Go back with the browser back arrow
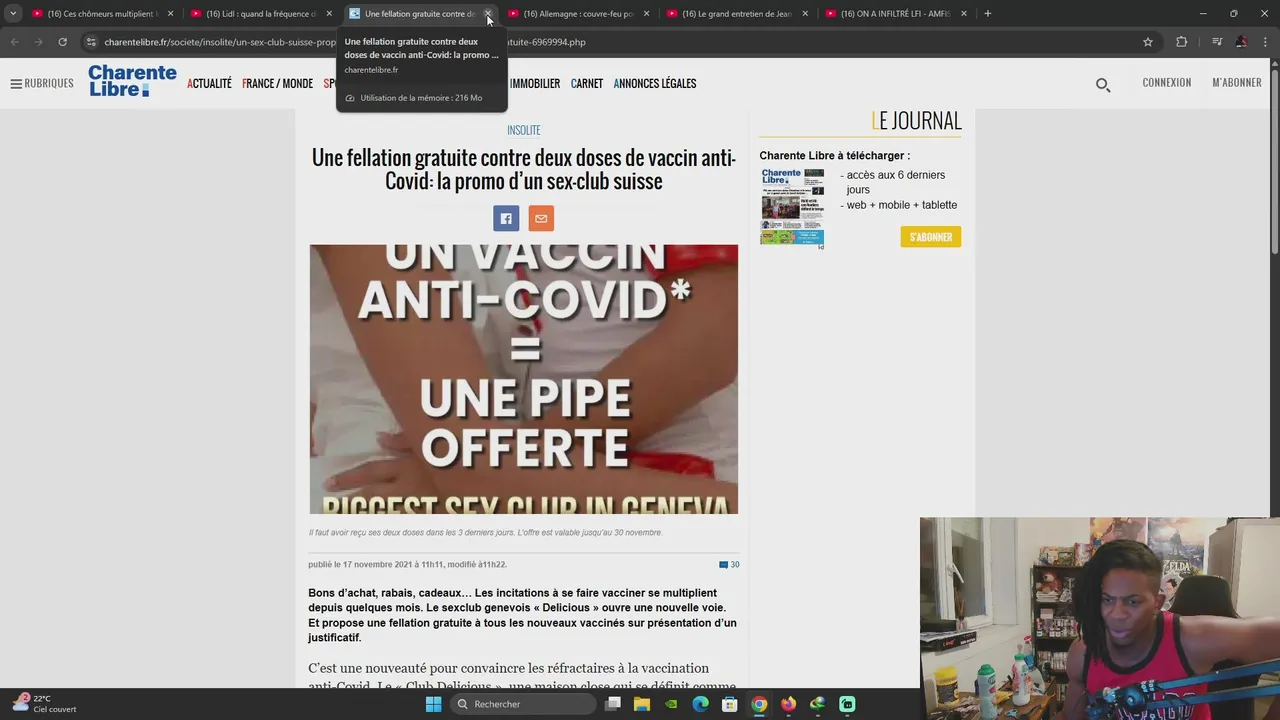The height and width of the screenshot is (720, 1280). coord(14,42)
